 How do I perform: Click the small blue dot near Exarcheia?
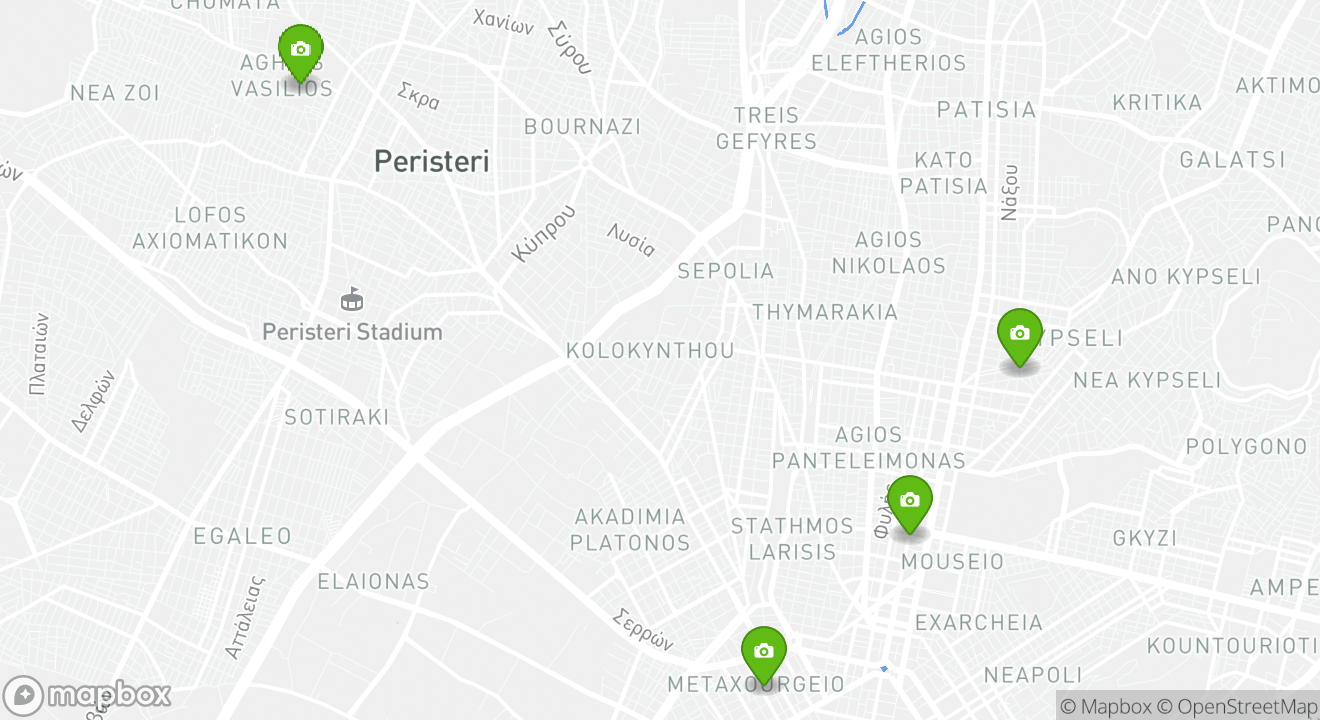point(884,669)
